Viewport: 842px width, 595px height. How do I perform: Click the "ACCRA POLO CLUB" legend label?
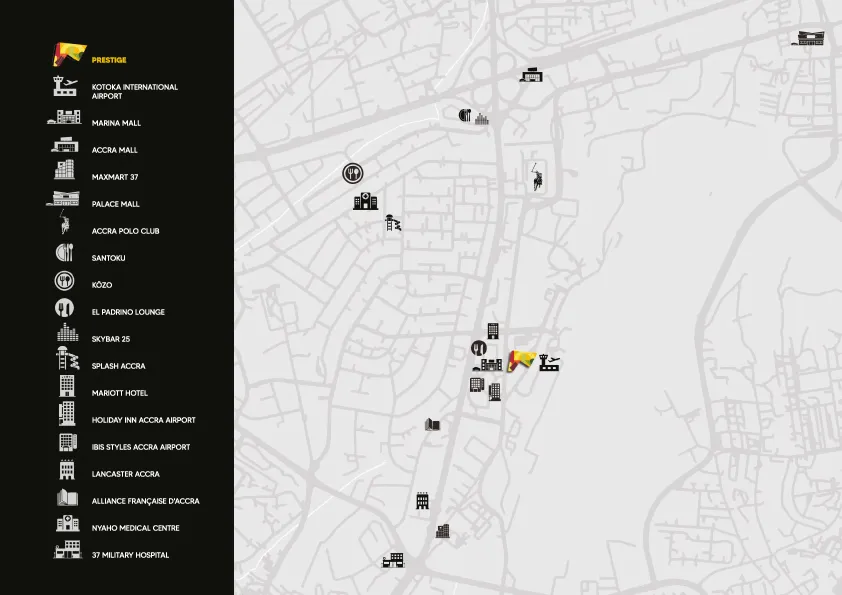(126, 231)
